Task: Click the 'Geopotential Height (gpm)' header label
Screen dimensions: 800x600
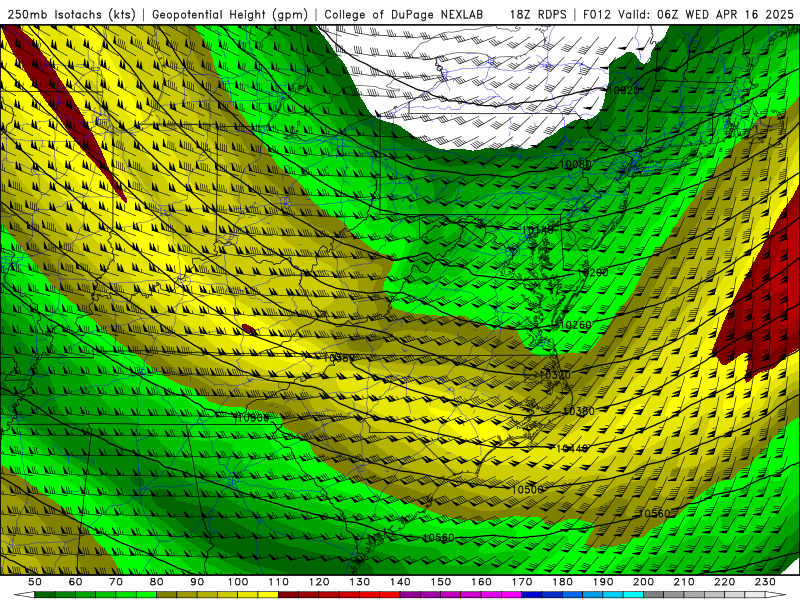Action: pyautogui.click(x=230, y=14)
